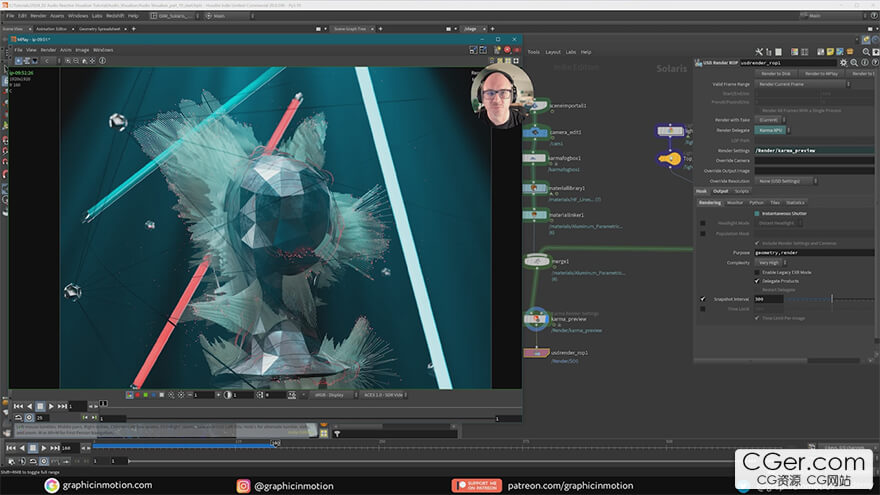Open Render Delegate Karma XPU dropdown
The width and height of the screenshot is (880, 495).
coord(772,130)
